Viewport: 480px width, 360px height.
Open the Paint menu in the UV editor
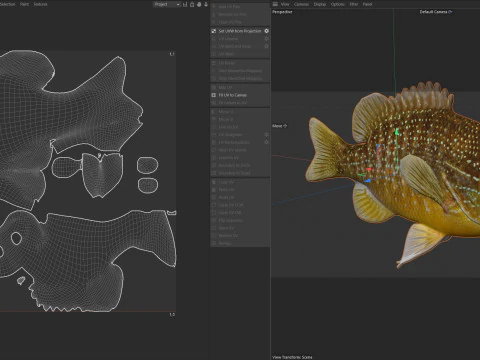[x=24, y=4]
